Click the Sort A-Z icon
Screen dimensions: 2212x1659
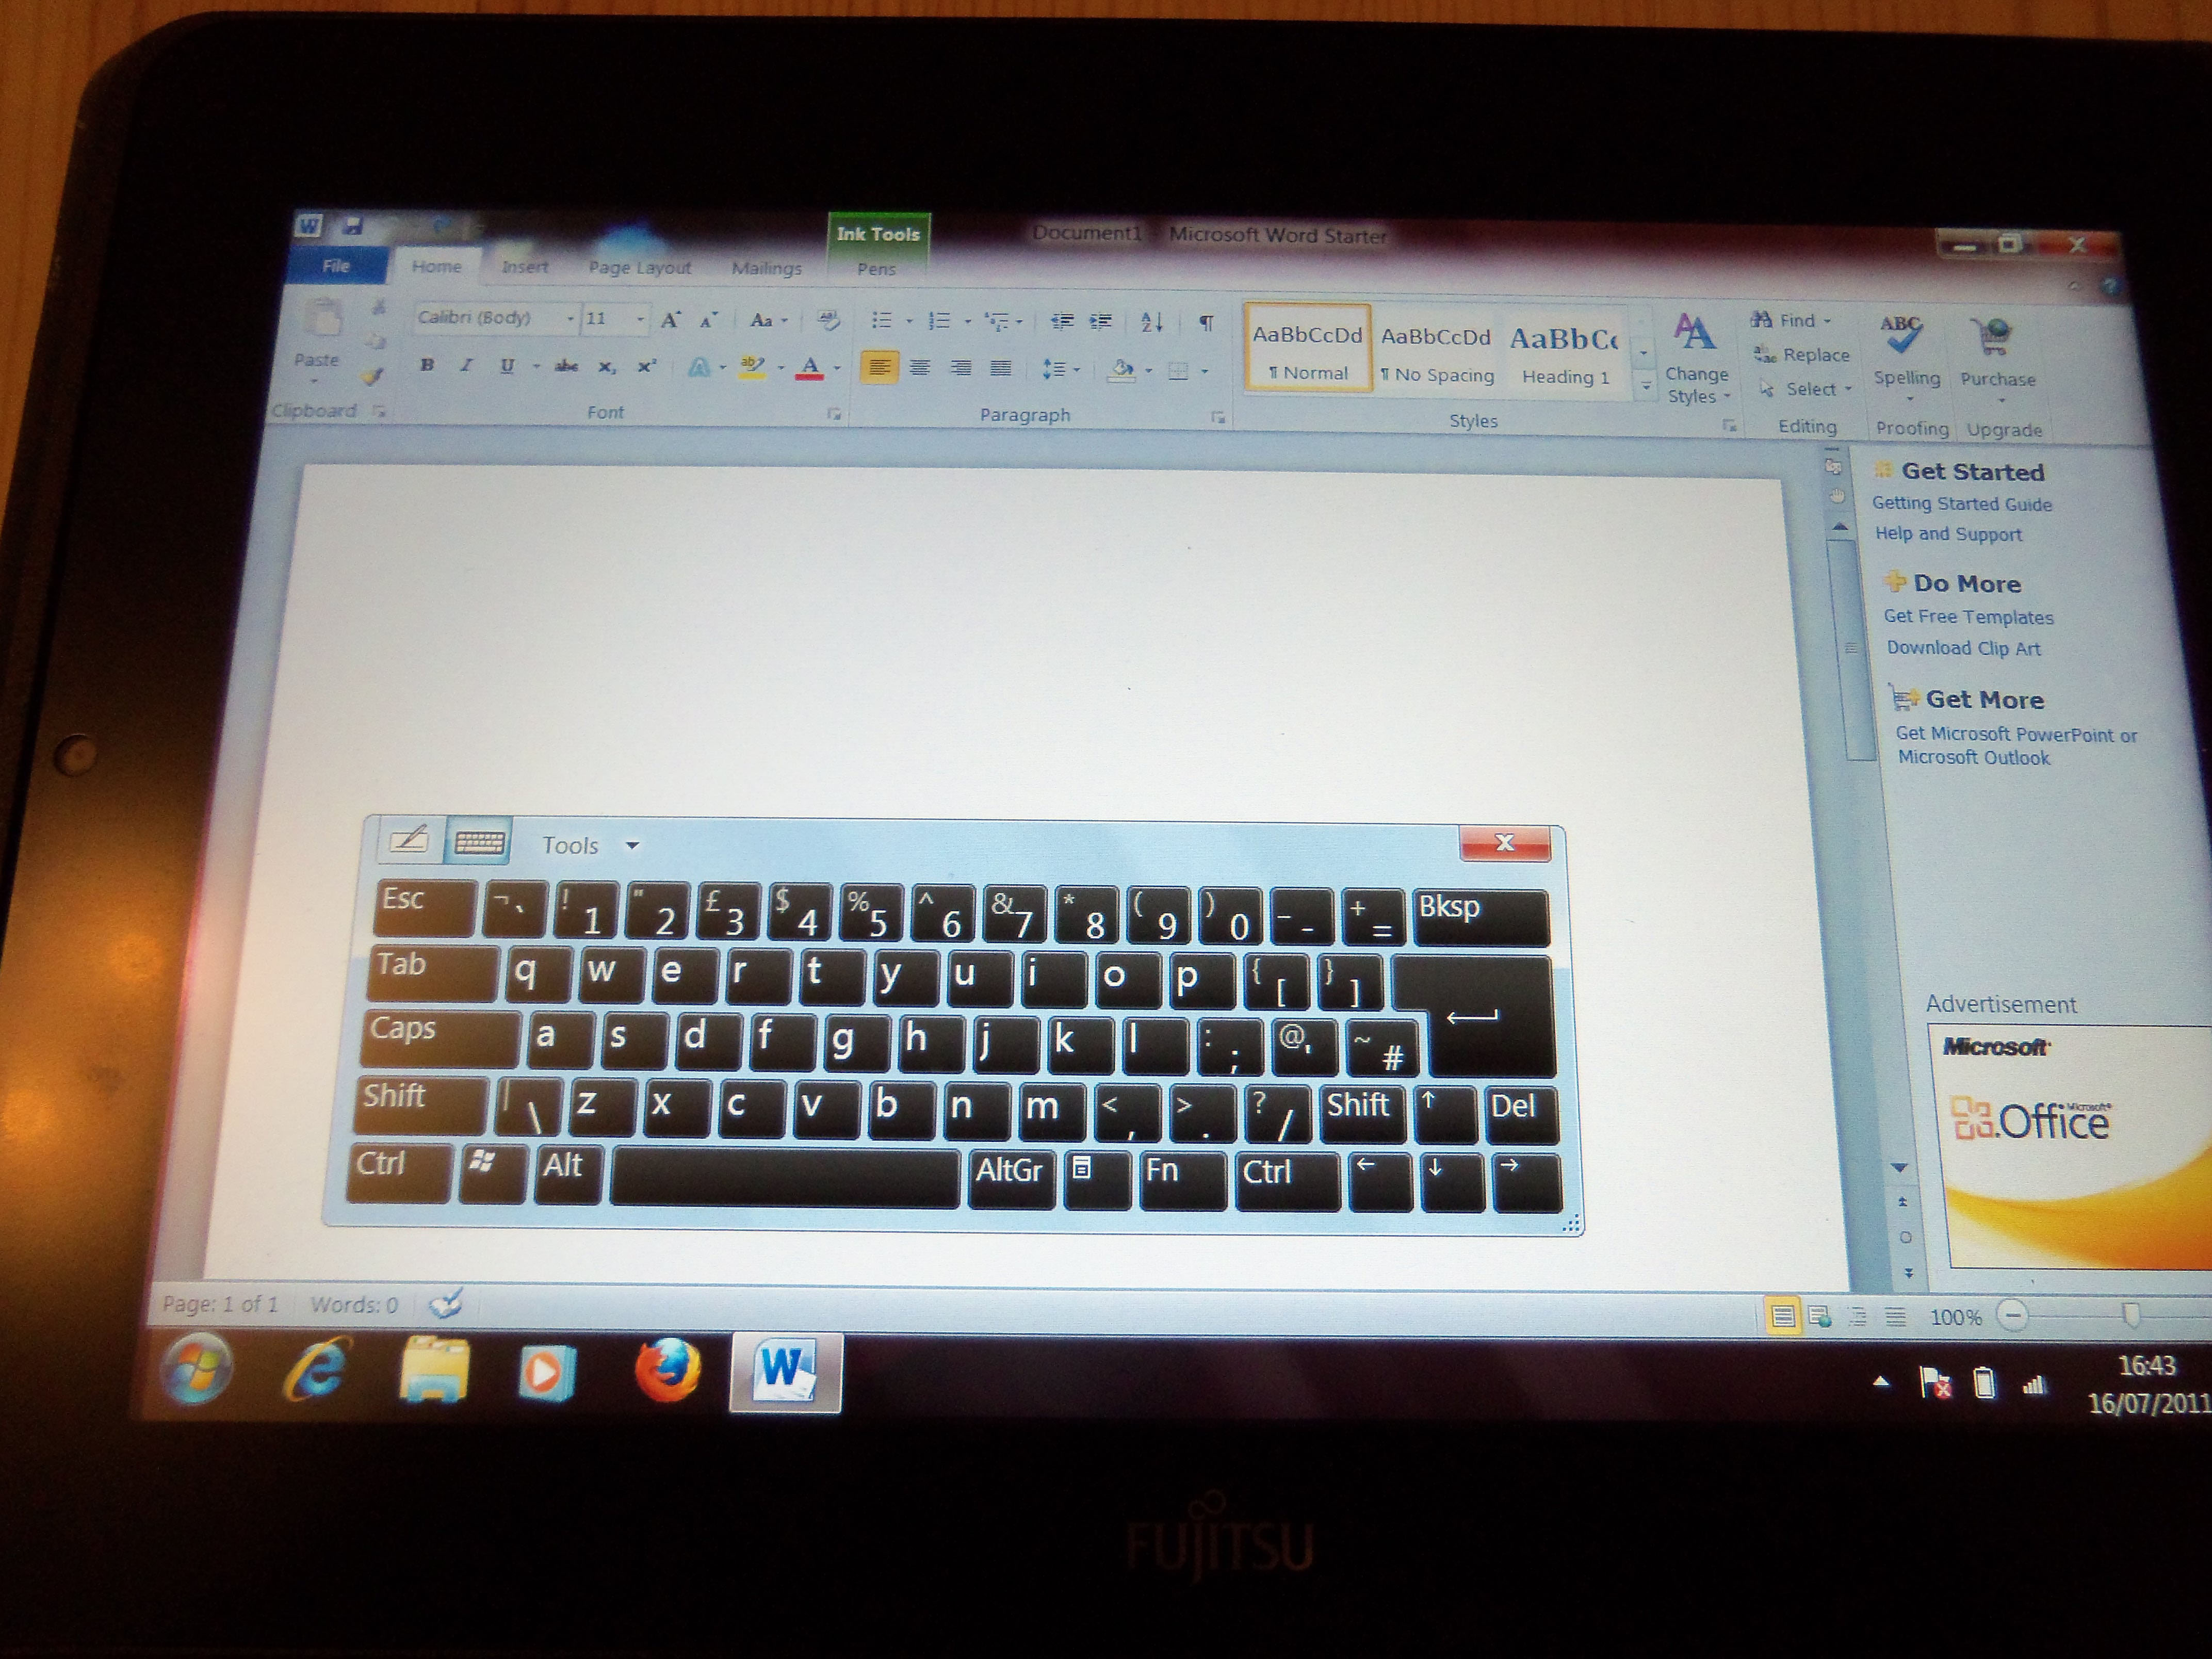(x=1152, y=322)
